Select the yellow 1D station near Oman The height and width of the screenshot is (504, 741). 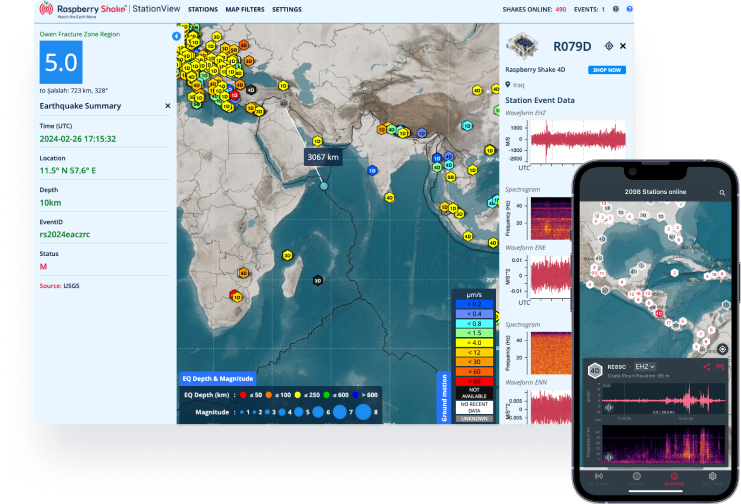(x=317, y=141)
